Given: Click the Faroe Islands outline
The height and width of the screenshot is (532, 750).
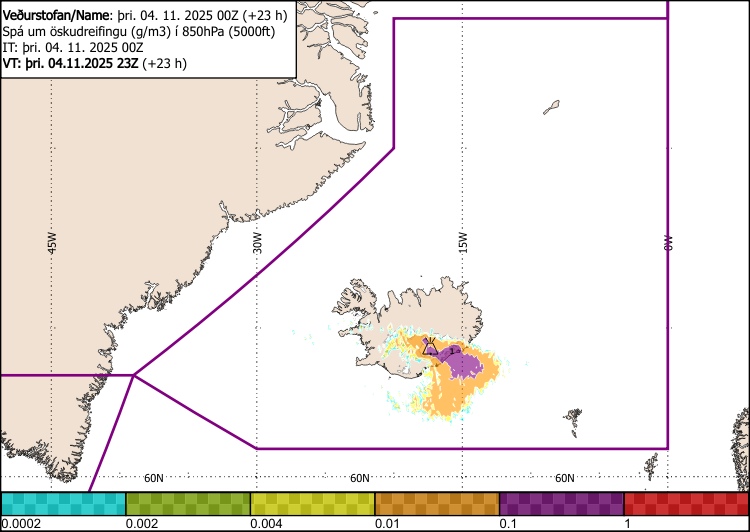Looking at the screenshot, I should 574,421.
